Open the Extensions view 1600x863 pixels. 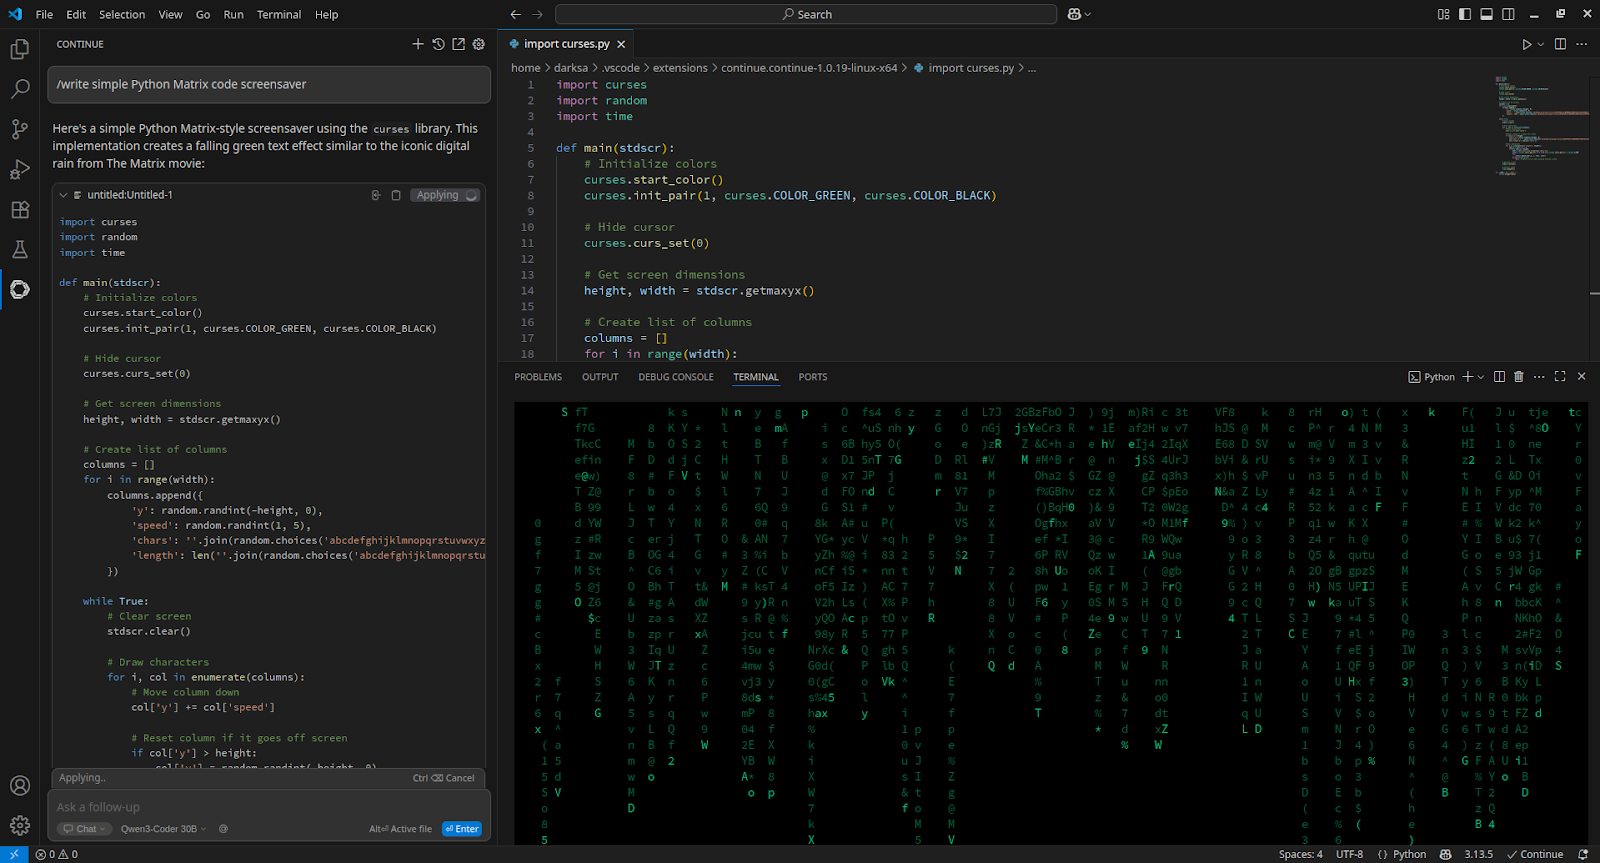(19, 209)
